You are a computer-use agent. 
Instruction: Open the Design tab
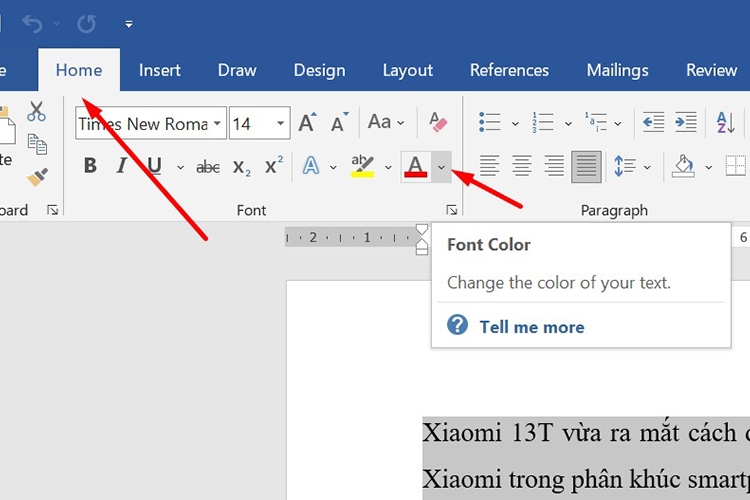320,70
